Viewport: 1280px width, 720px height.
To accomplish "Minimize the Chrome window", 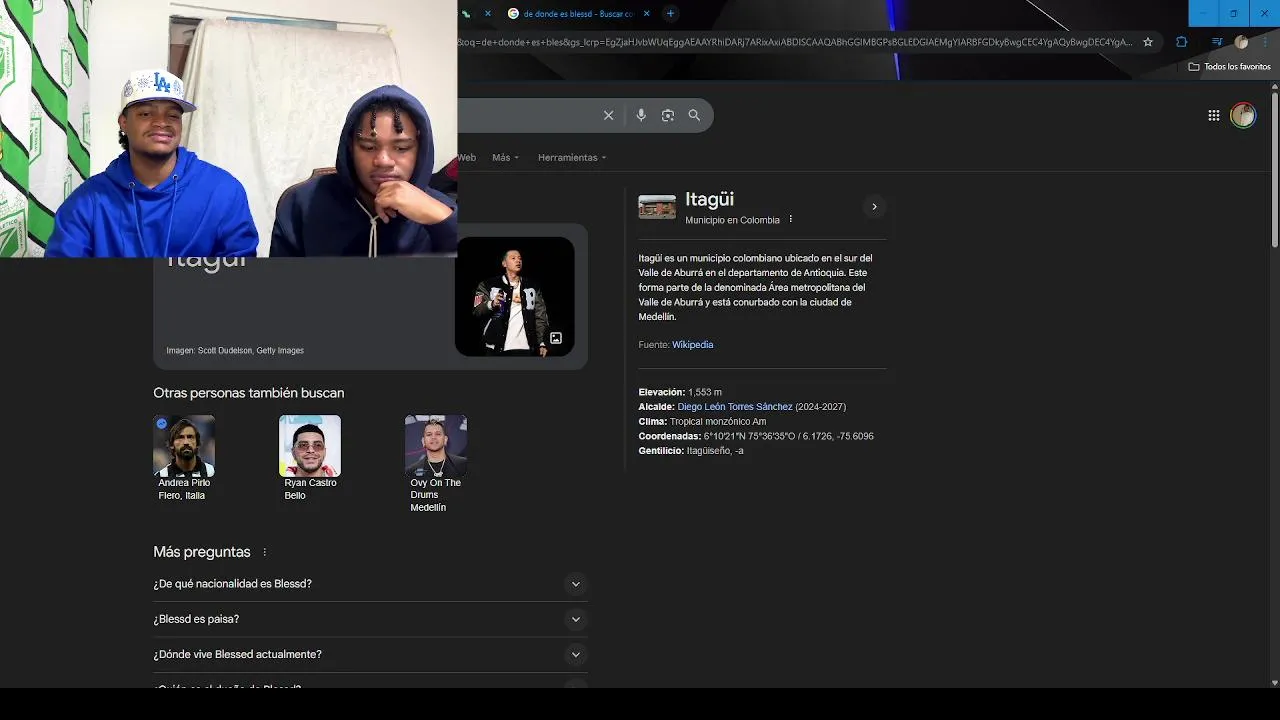I will [x=1203, y=13].
